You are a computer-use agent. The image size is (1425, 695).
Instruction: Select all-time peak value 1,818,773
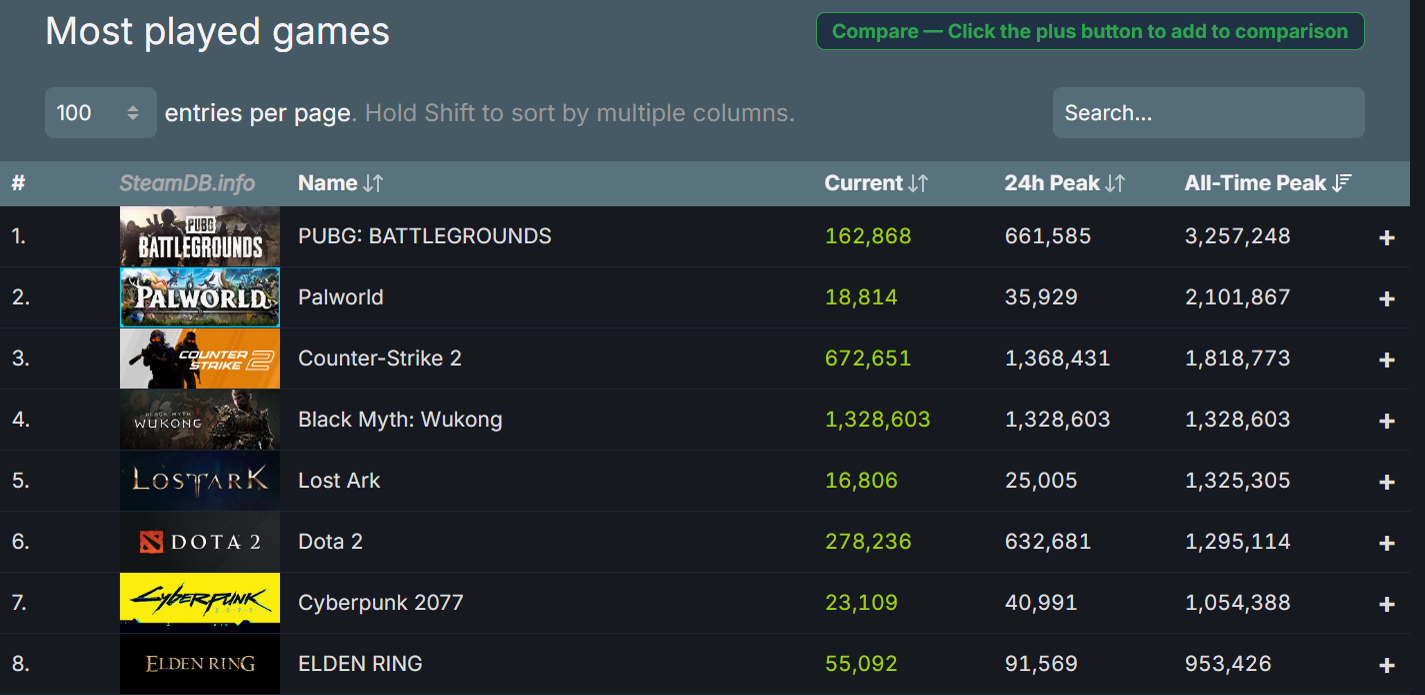coord(1238,358)
